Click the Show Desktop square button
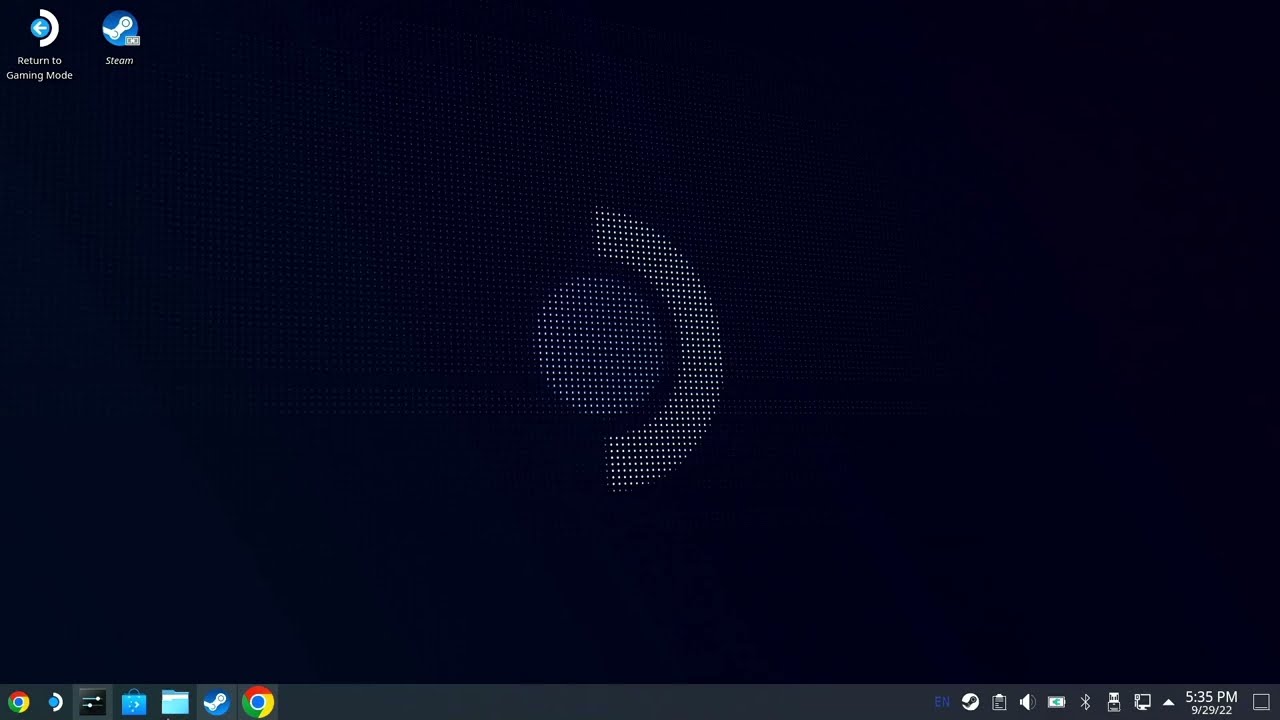1280x720 pixels. pos(1261,702)
